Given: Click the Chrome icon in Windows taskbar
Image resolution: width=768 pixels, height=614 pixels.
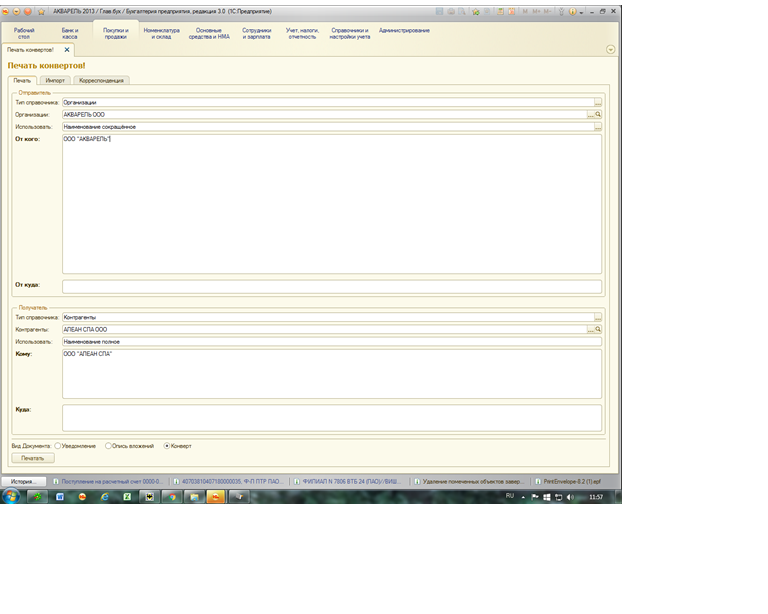Looking at the screenshot, I should pyautogui.click(x=171, y=496).
